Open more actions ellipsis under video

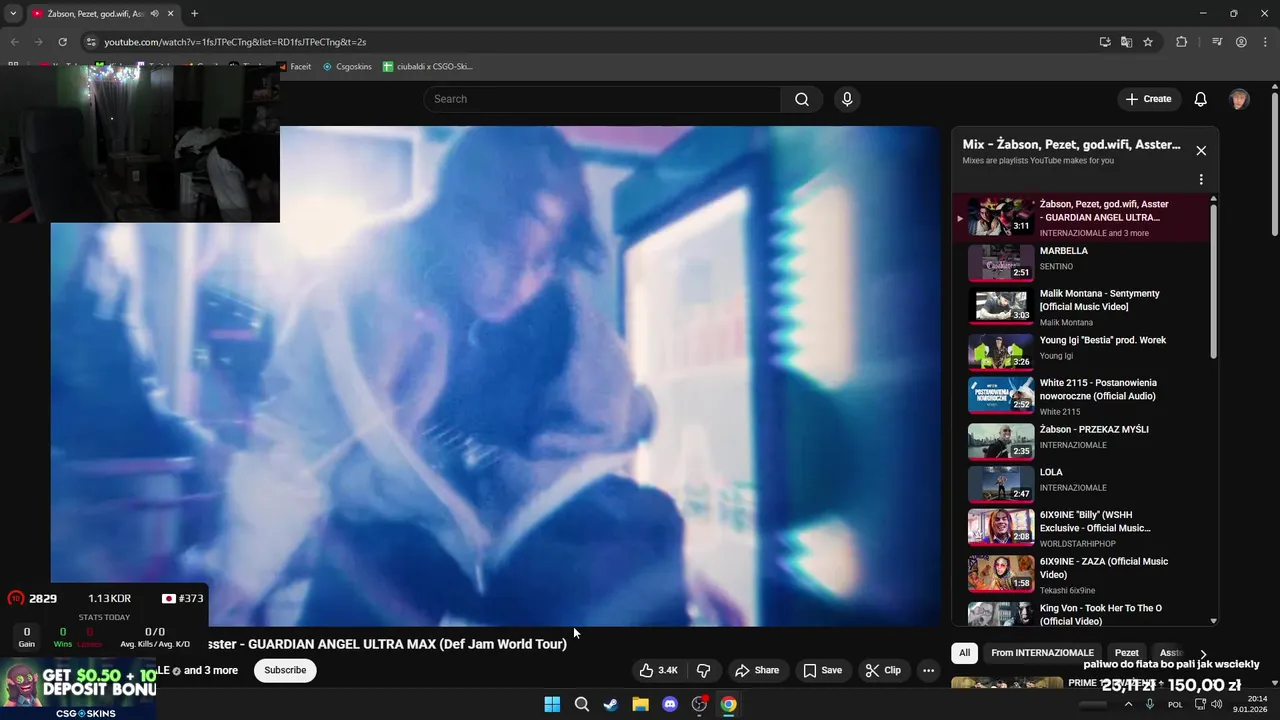tap(929, 670)
